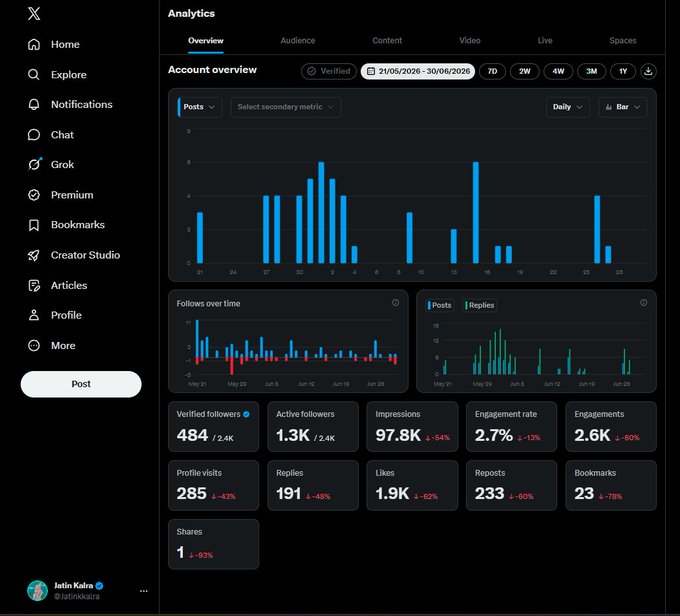Open Bookmarks ribbon icon in sidebar
The width and height of the screenshot is (680, 616).
[34, 225]
